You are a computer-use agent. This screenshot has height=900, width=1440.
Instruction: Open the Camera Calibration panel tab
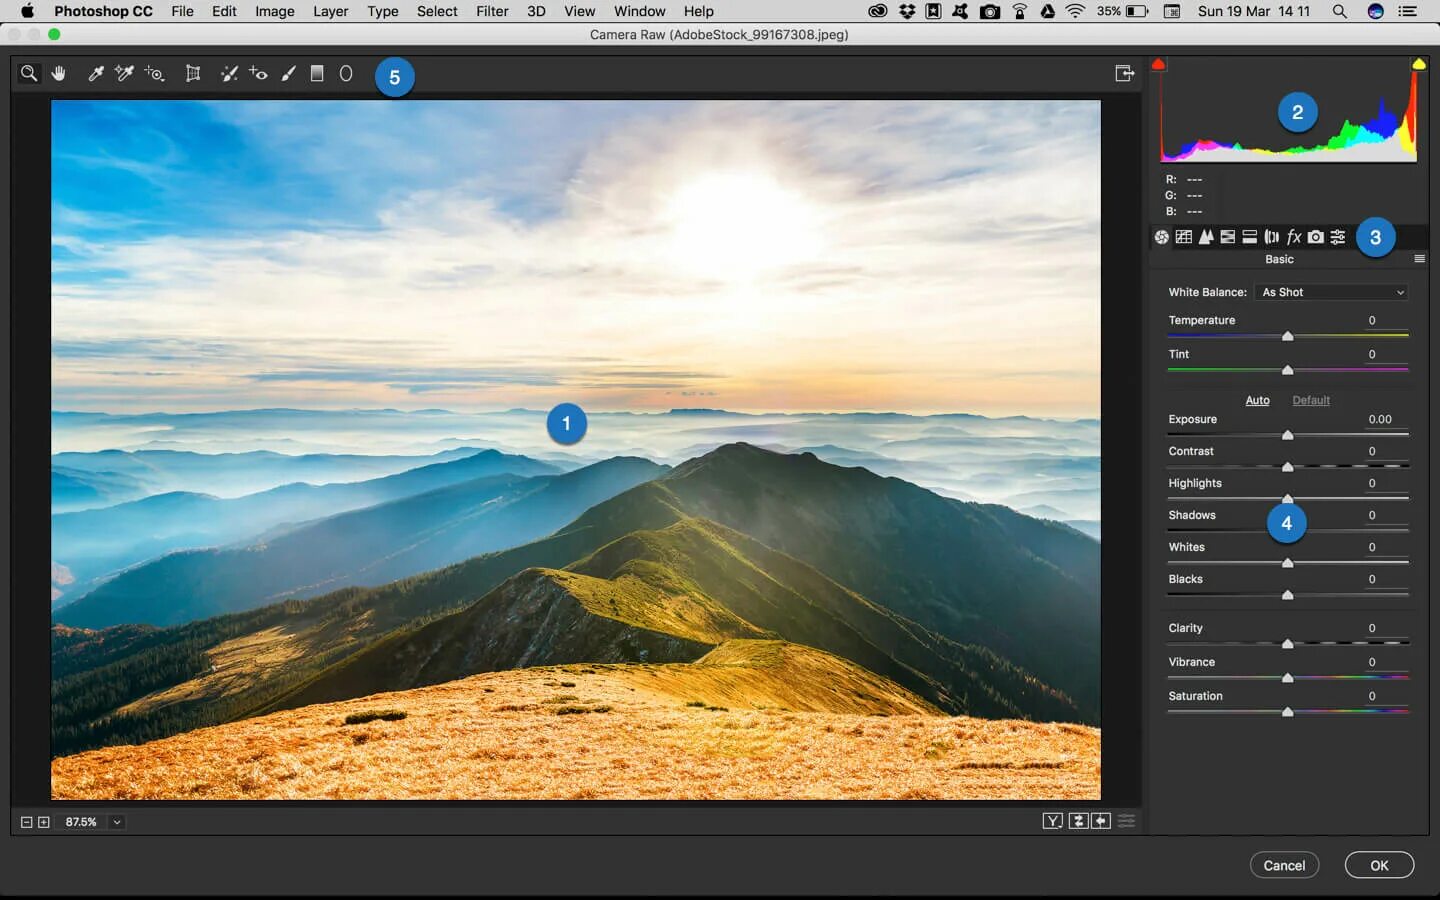point(1316,237)
